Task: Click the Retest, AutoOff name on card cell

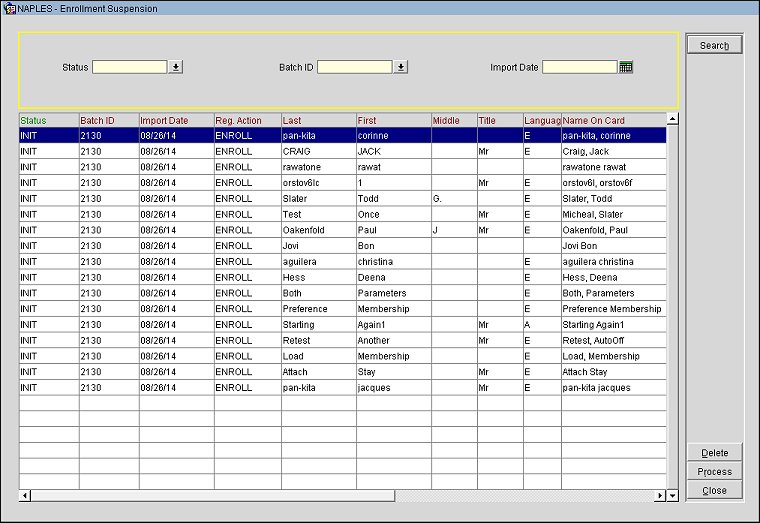Action: 614,340
